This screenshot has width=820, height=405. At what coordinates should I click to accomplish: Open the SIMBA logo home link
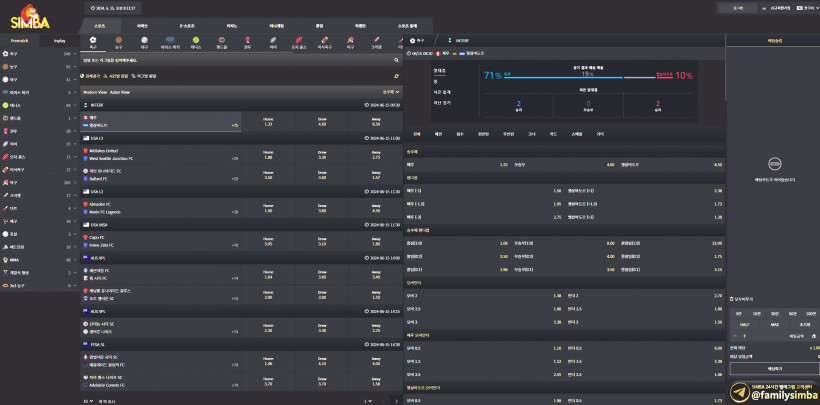coord(30,17)
